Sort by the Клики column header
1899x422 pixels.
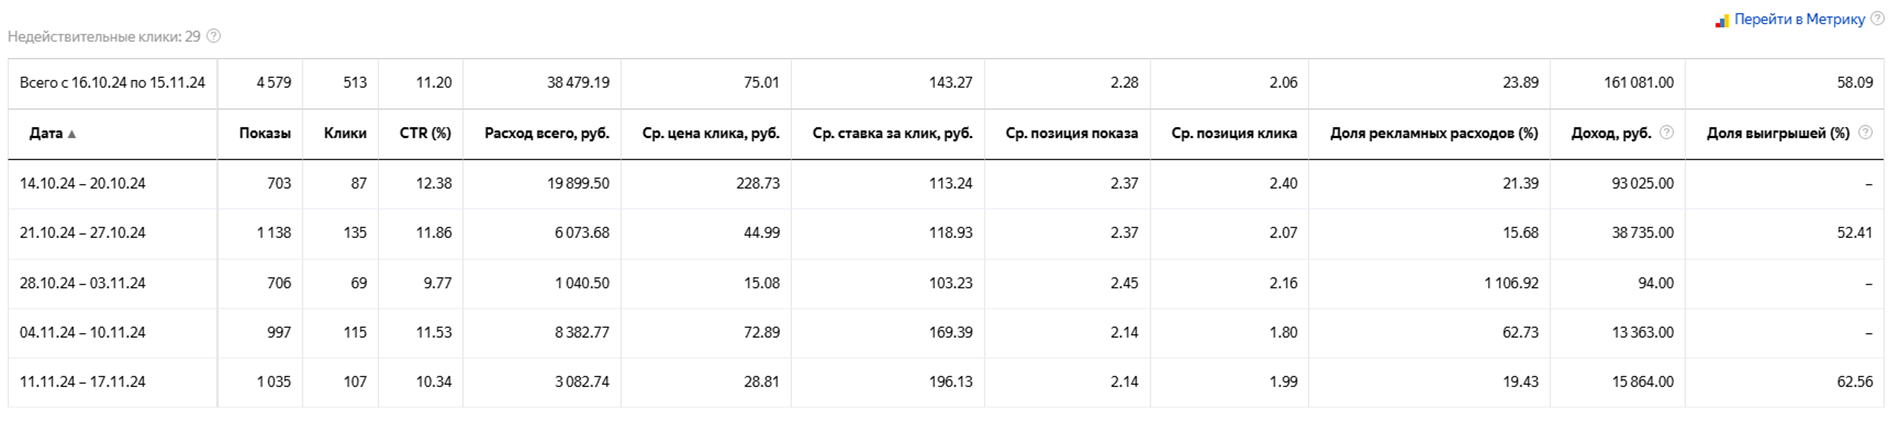point(345,133)
